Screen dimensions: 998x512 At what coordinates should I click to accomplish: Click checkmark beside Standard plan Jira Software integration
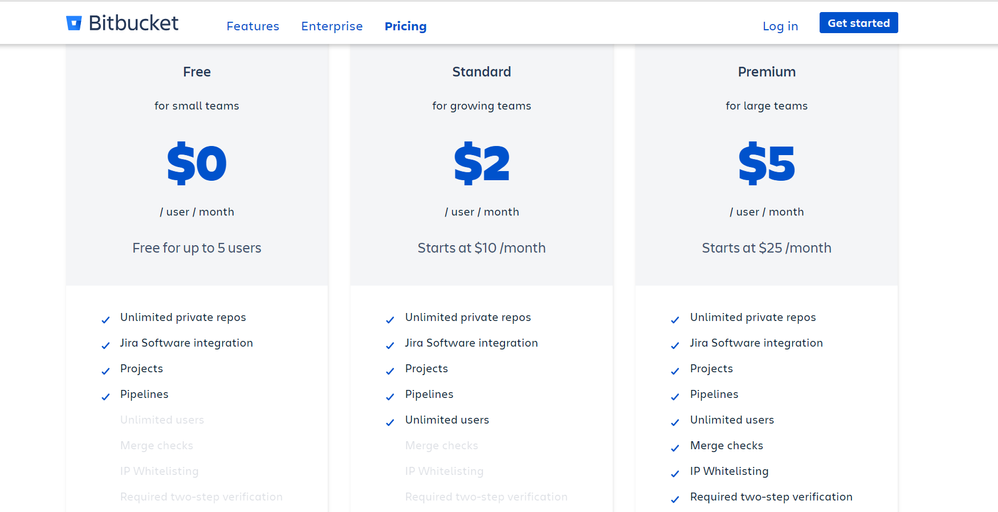coord(390,345)
